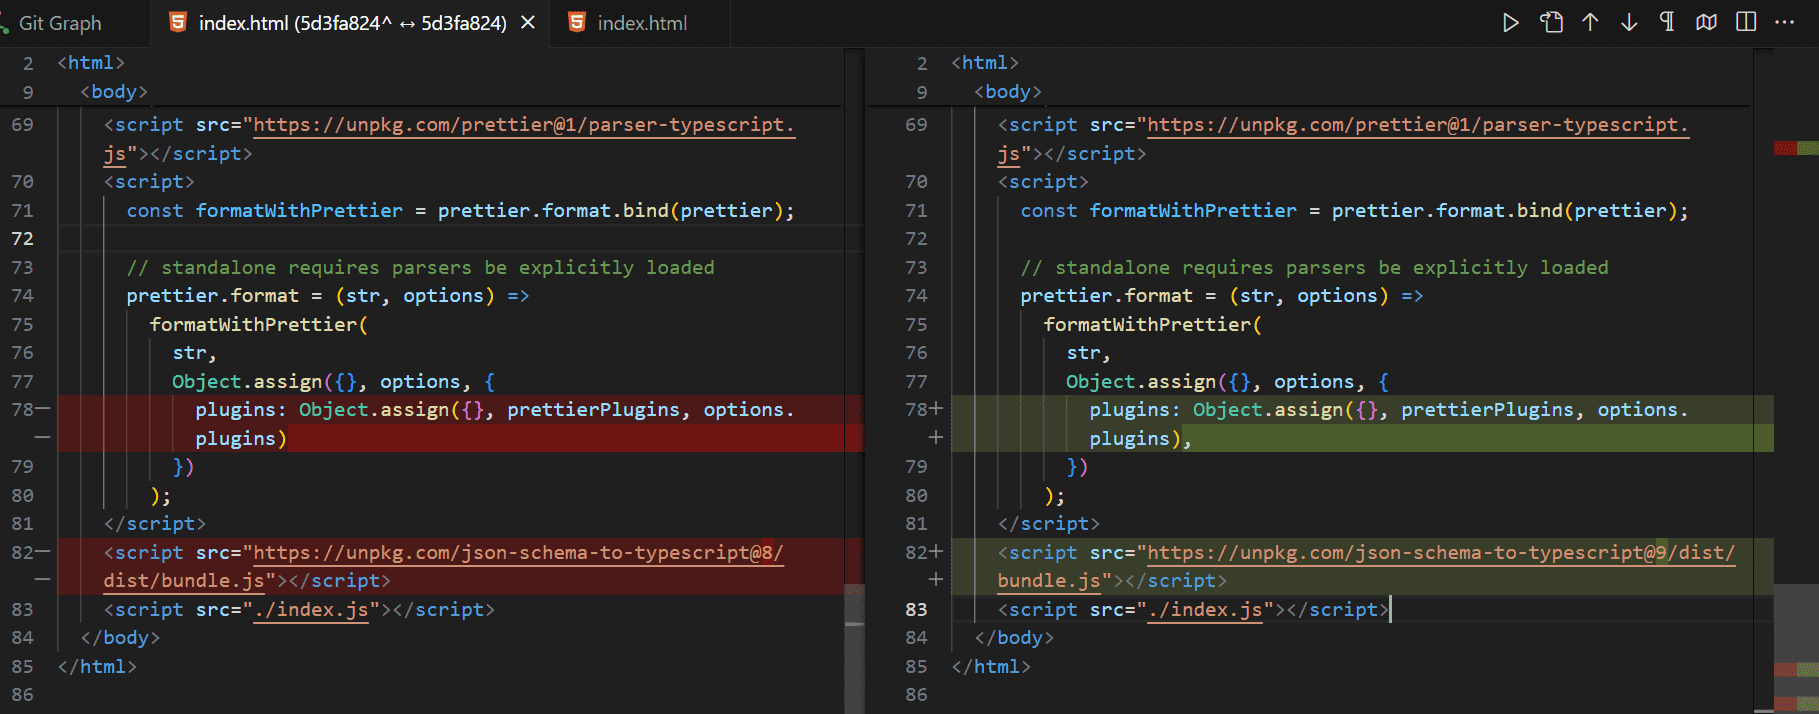Viewport: 1819px width, 714px height.
Task: Switch to the plain index.html tab
Action: (x=641, y=23)
